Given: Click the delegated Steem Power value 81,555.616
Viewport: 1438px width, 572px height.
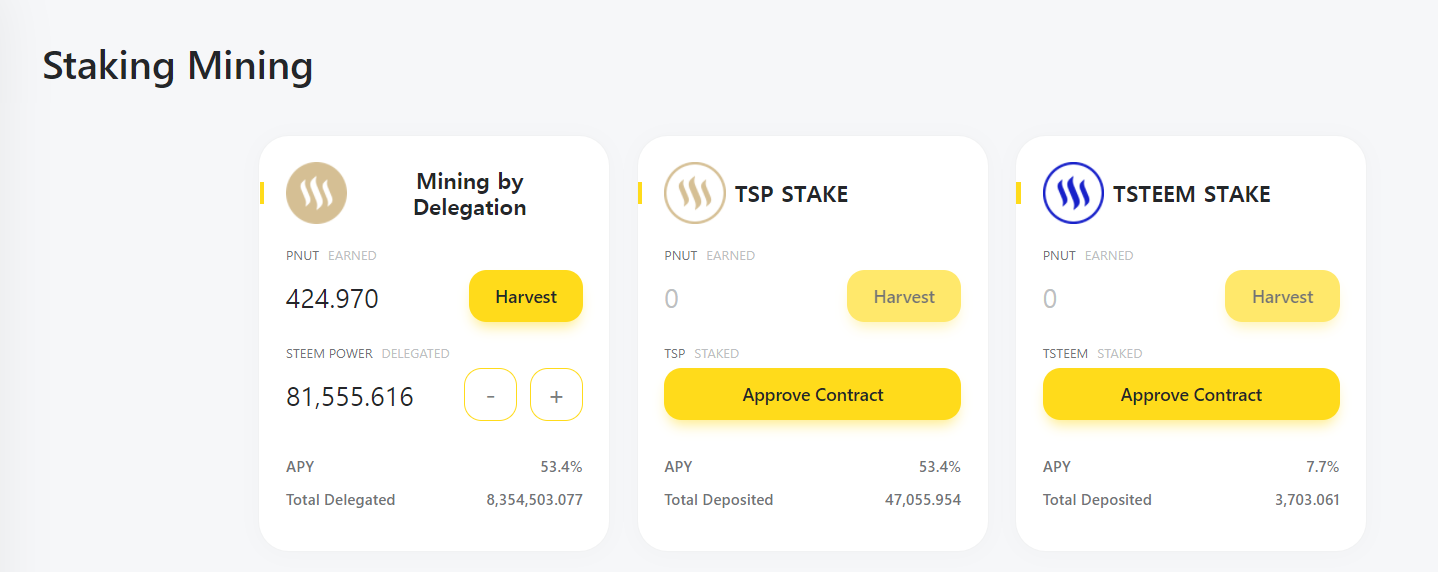Looking at the screenshot, I should click(x=350, y=397).
